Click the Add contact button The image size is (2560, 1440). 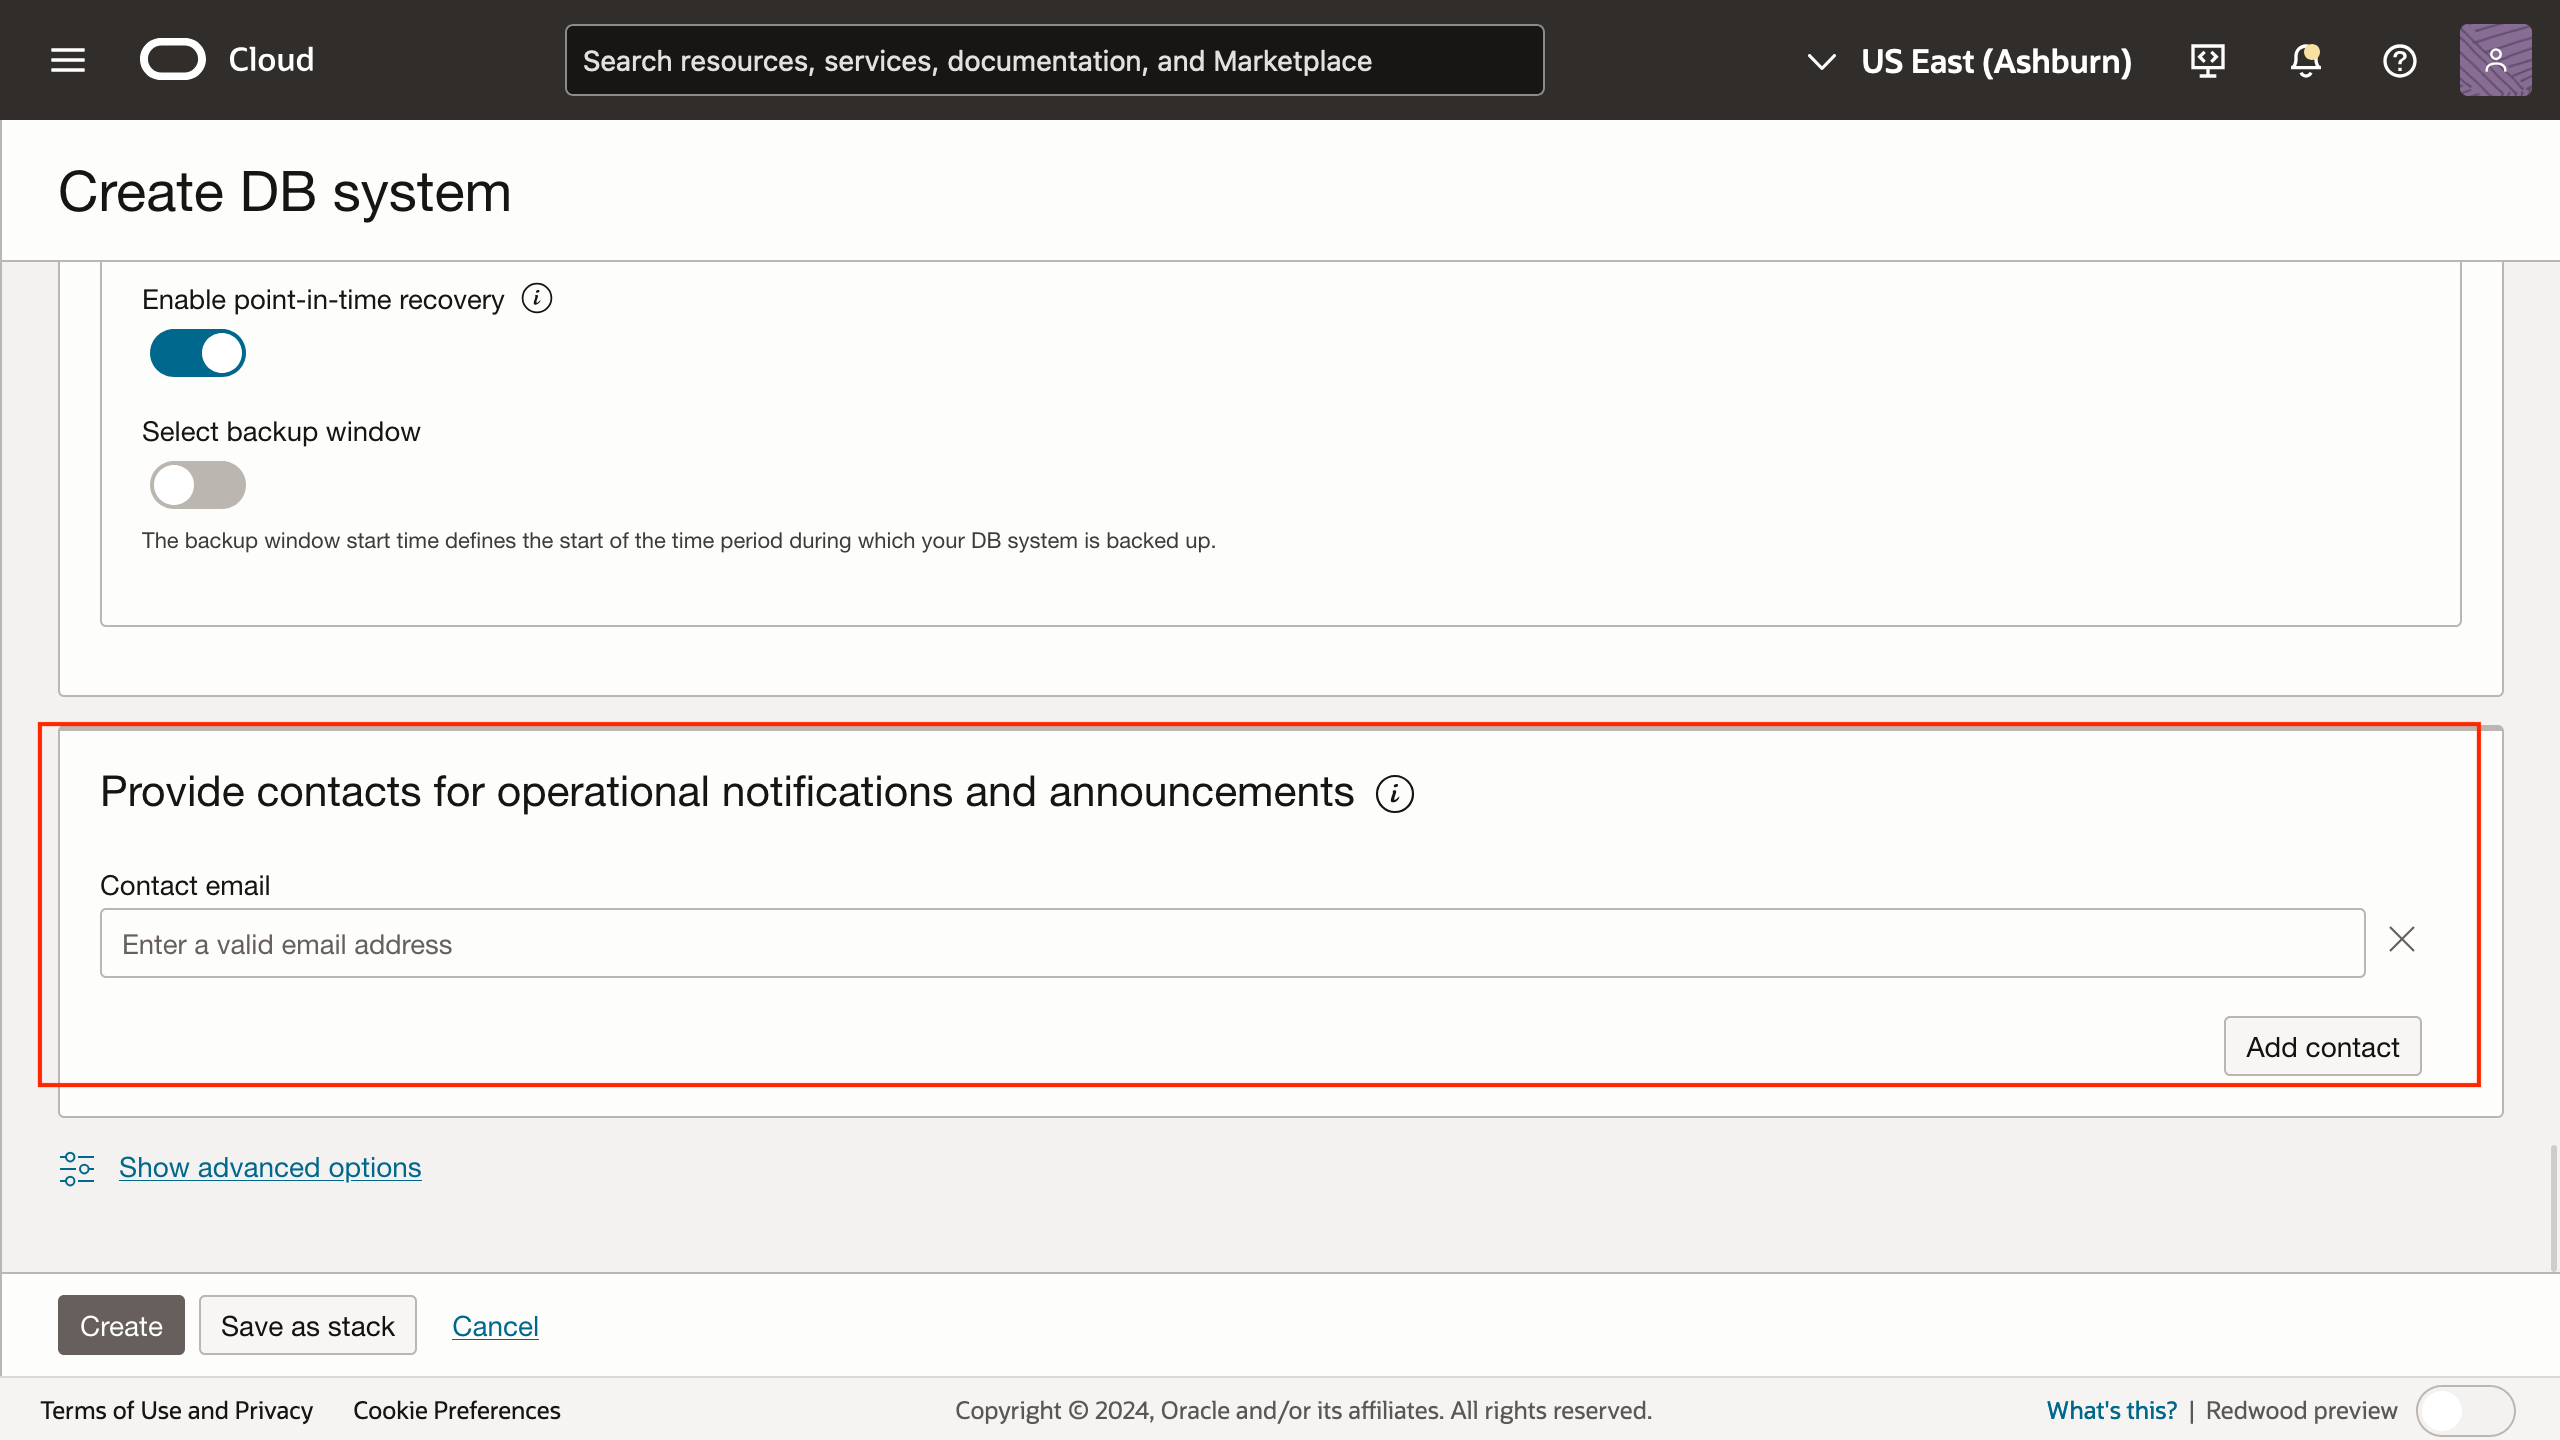point(2322,1046)
